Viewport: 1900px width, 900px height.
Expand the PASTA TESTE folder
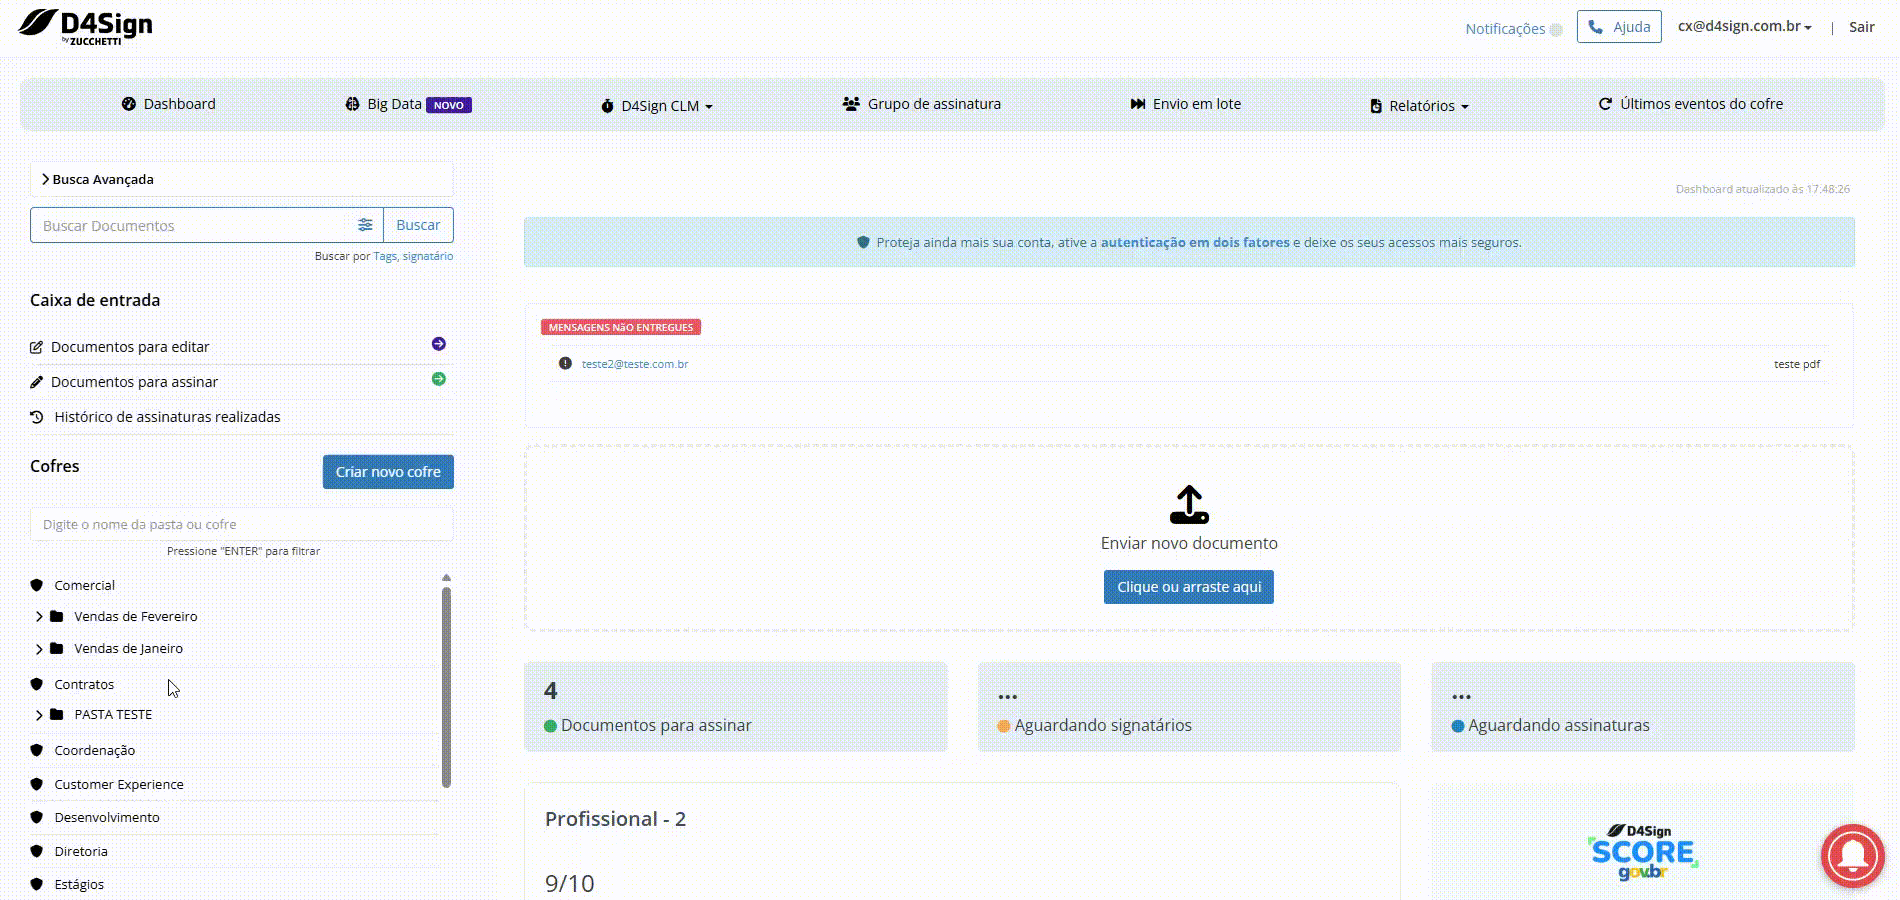coord(39,715)
